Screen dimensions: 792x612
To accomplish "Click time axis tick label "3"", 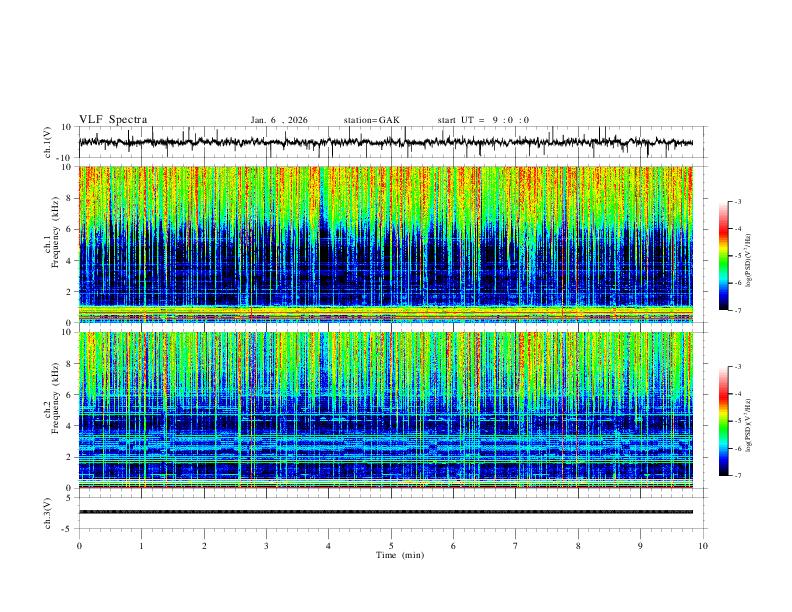I will (267, 546).
